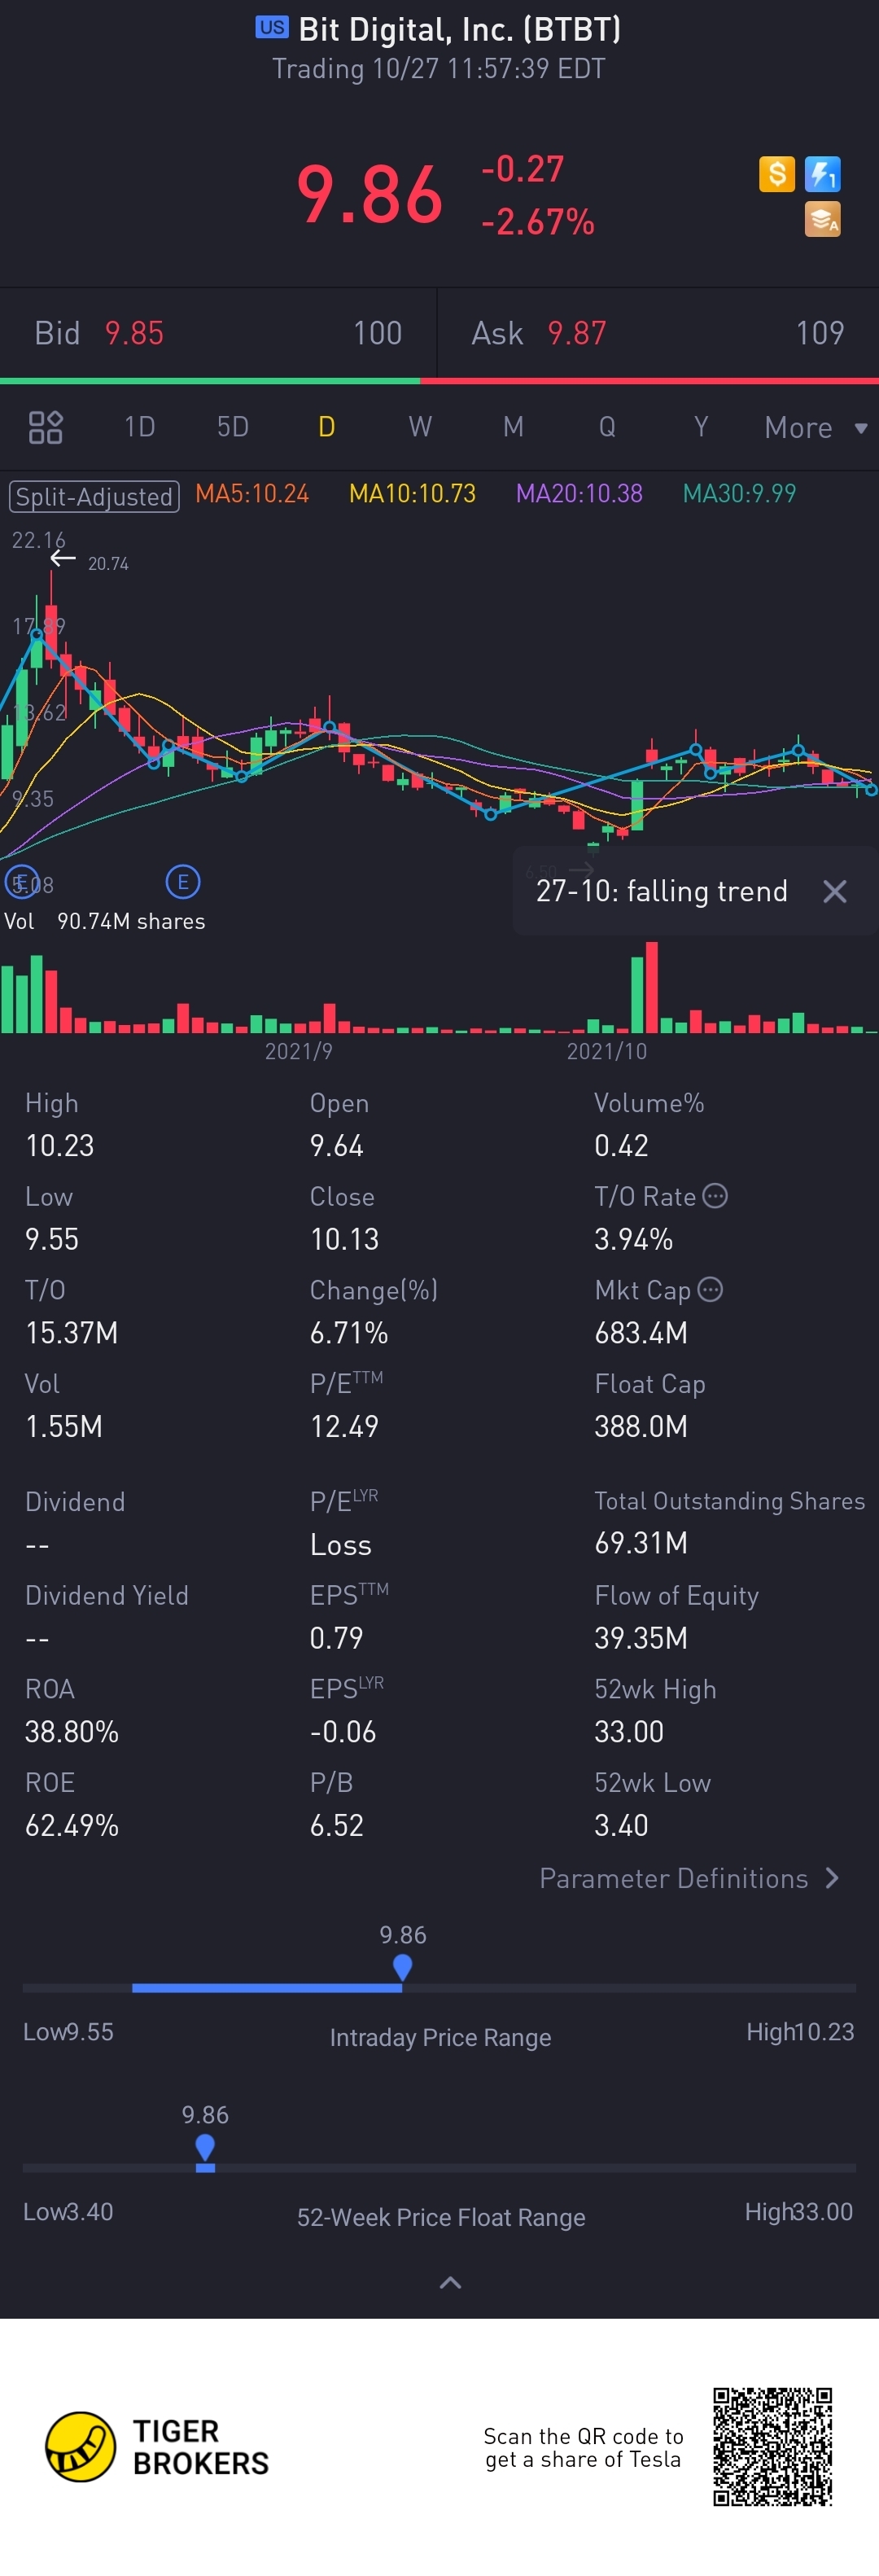Tap the Dividend Yield label
Viewport: 879px width, 2576px height.
click(107, 1595)
